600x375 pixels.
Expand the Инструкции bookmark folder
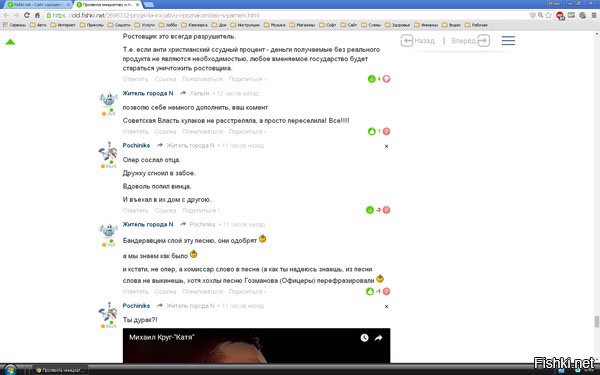245,25
